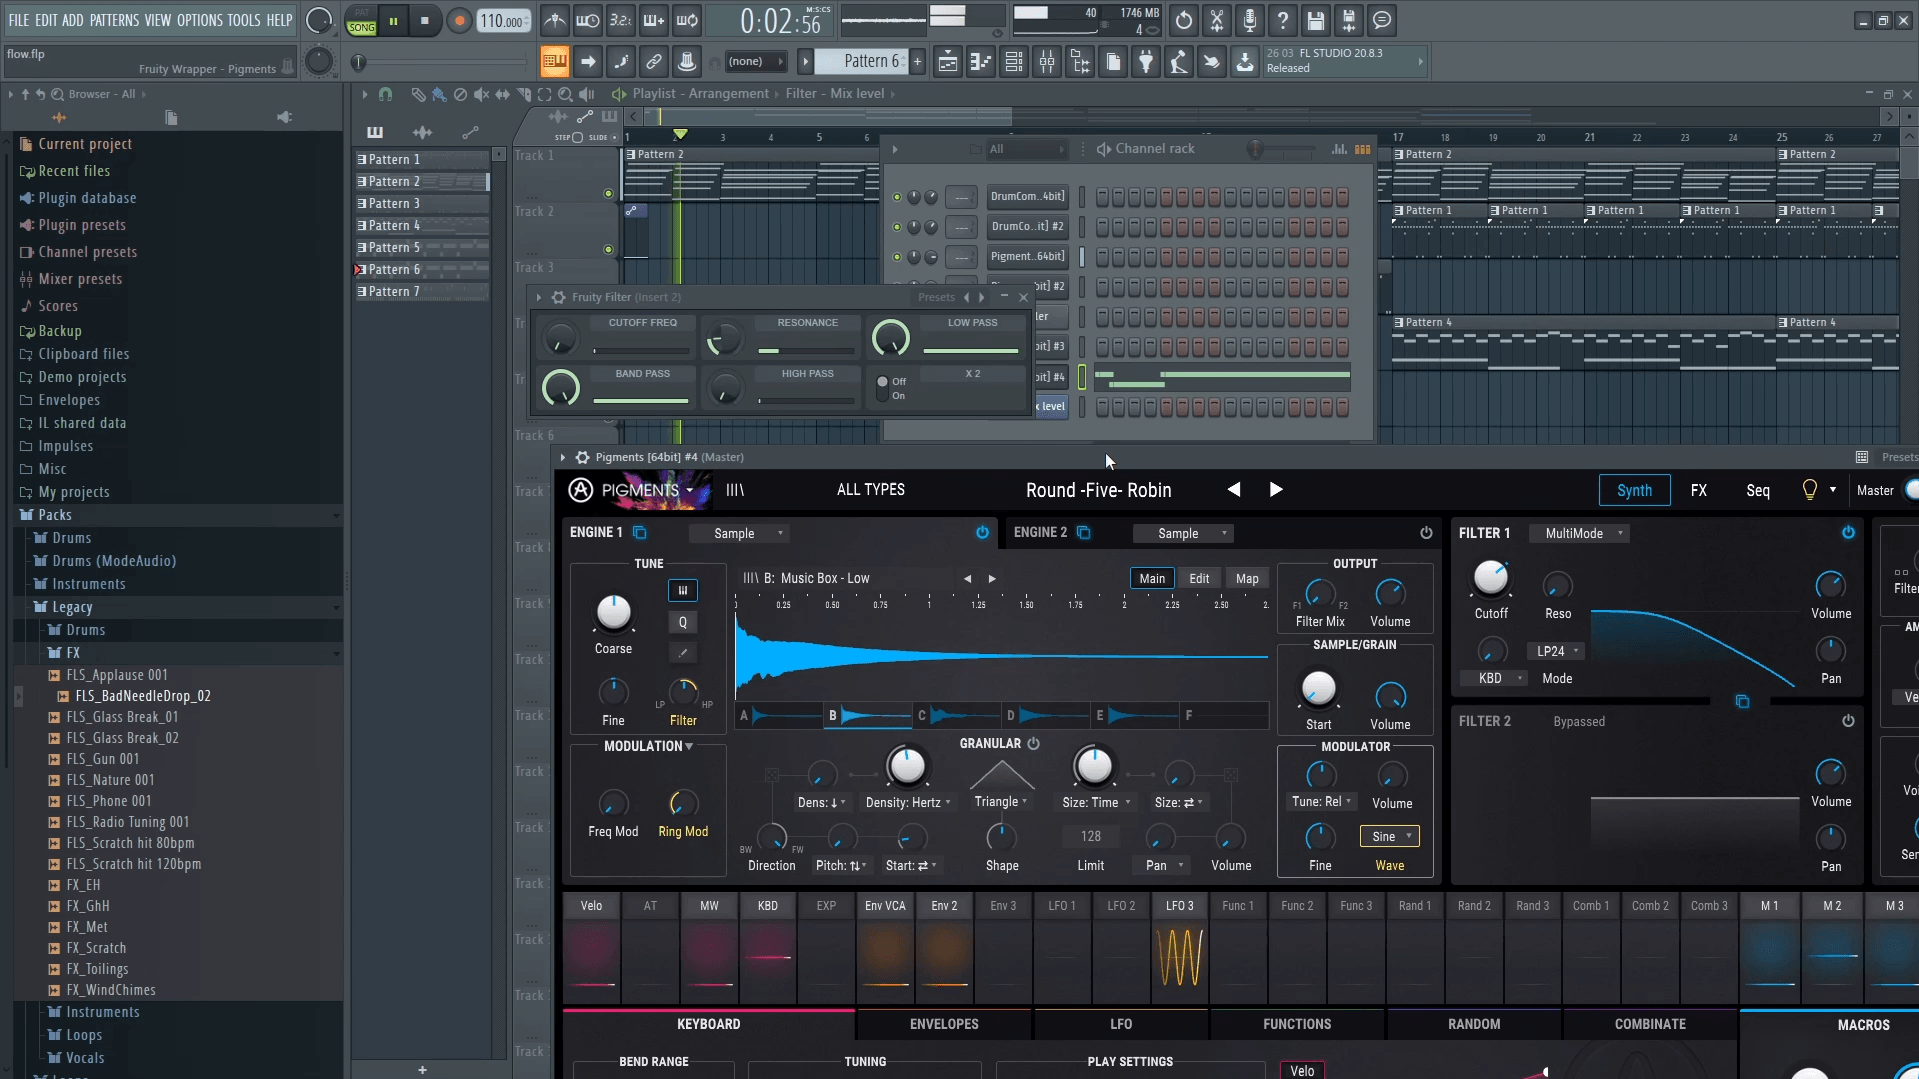Click the typing keyboard to piano icon

pyautogui.click(x=554, y=62)
